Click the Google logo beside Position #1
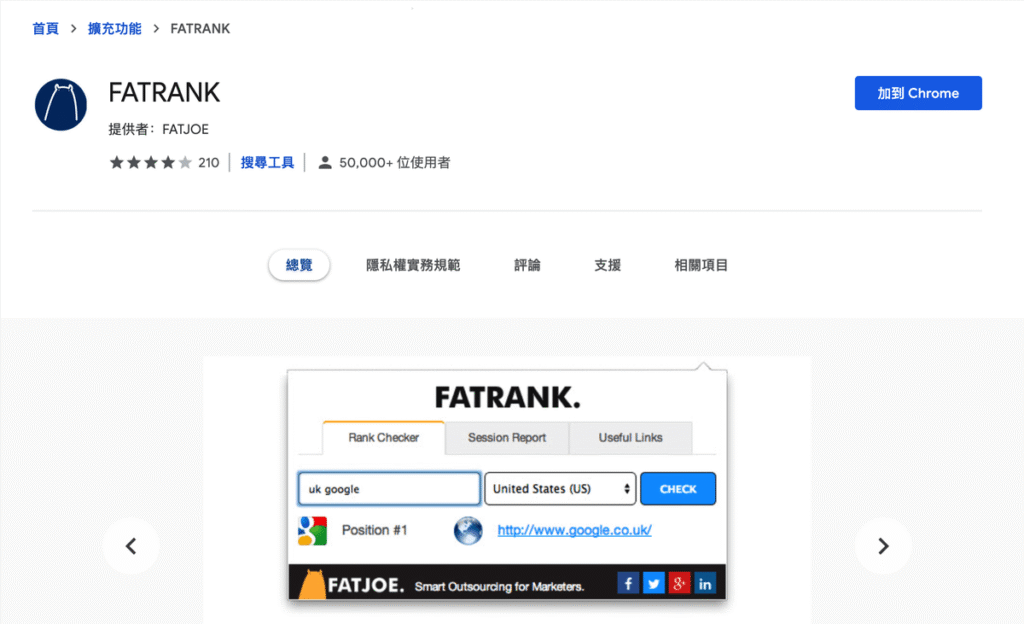Image resolution: width=1024 pixels, height=624 pixels. (x=312, y=531)
